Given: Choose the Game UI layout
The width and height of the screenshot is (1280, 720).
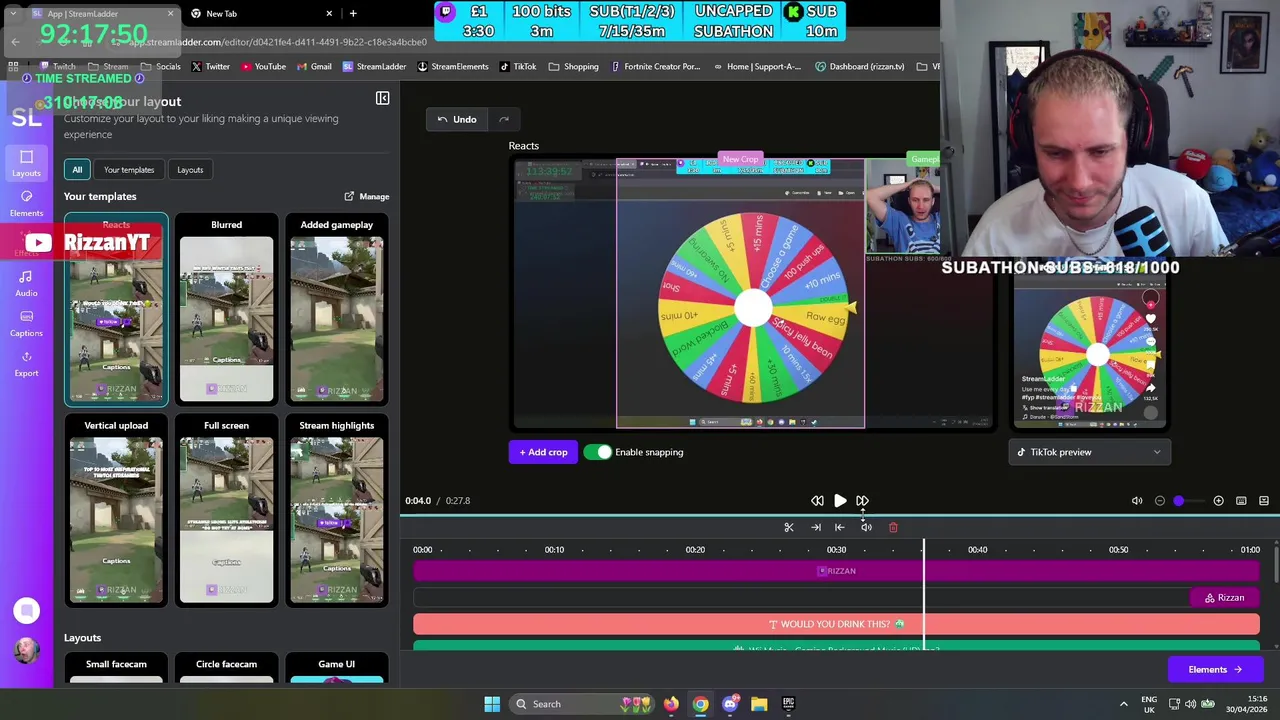Looking at the screenshot, I should pyautogui.click(x=337, y=670).
